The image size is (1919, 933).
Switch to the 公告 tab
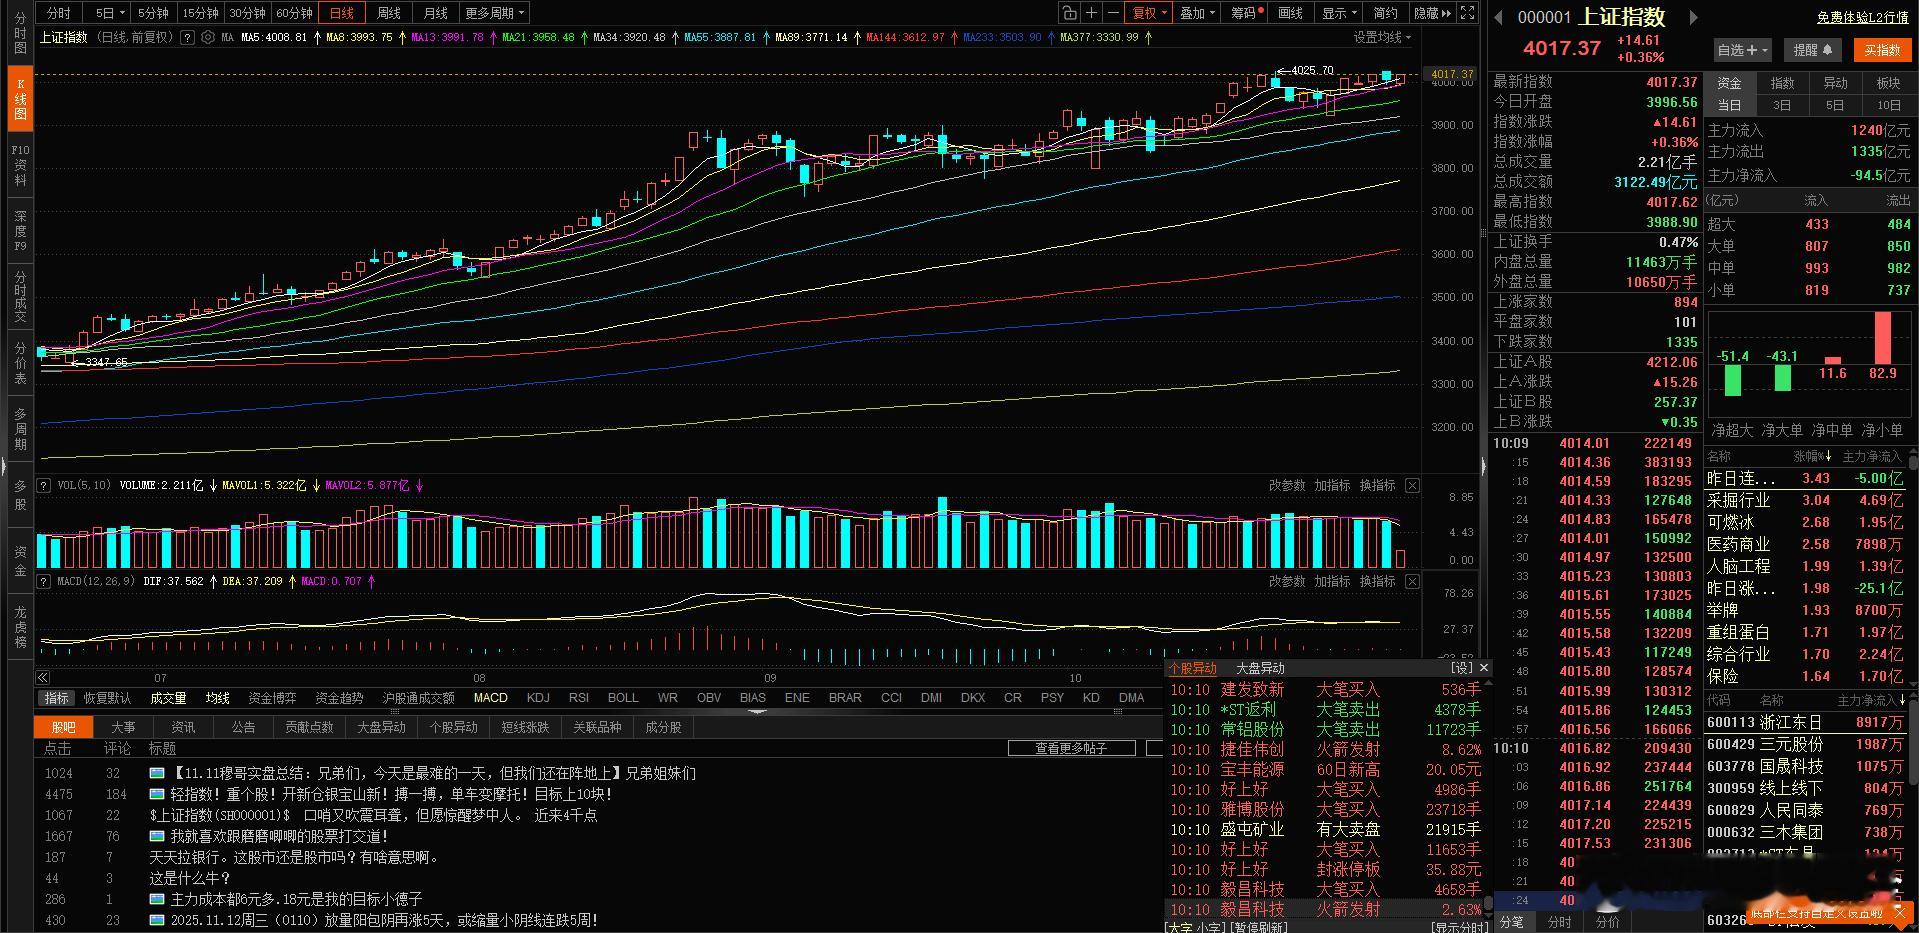click(243, 727)
